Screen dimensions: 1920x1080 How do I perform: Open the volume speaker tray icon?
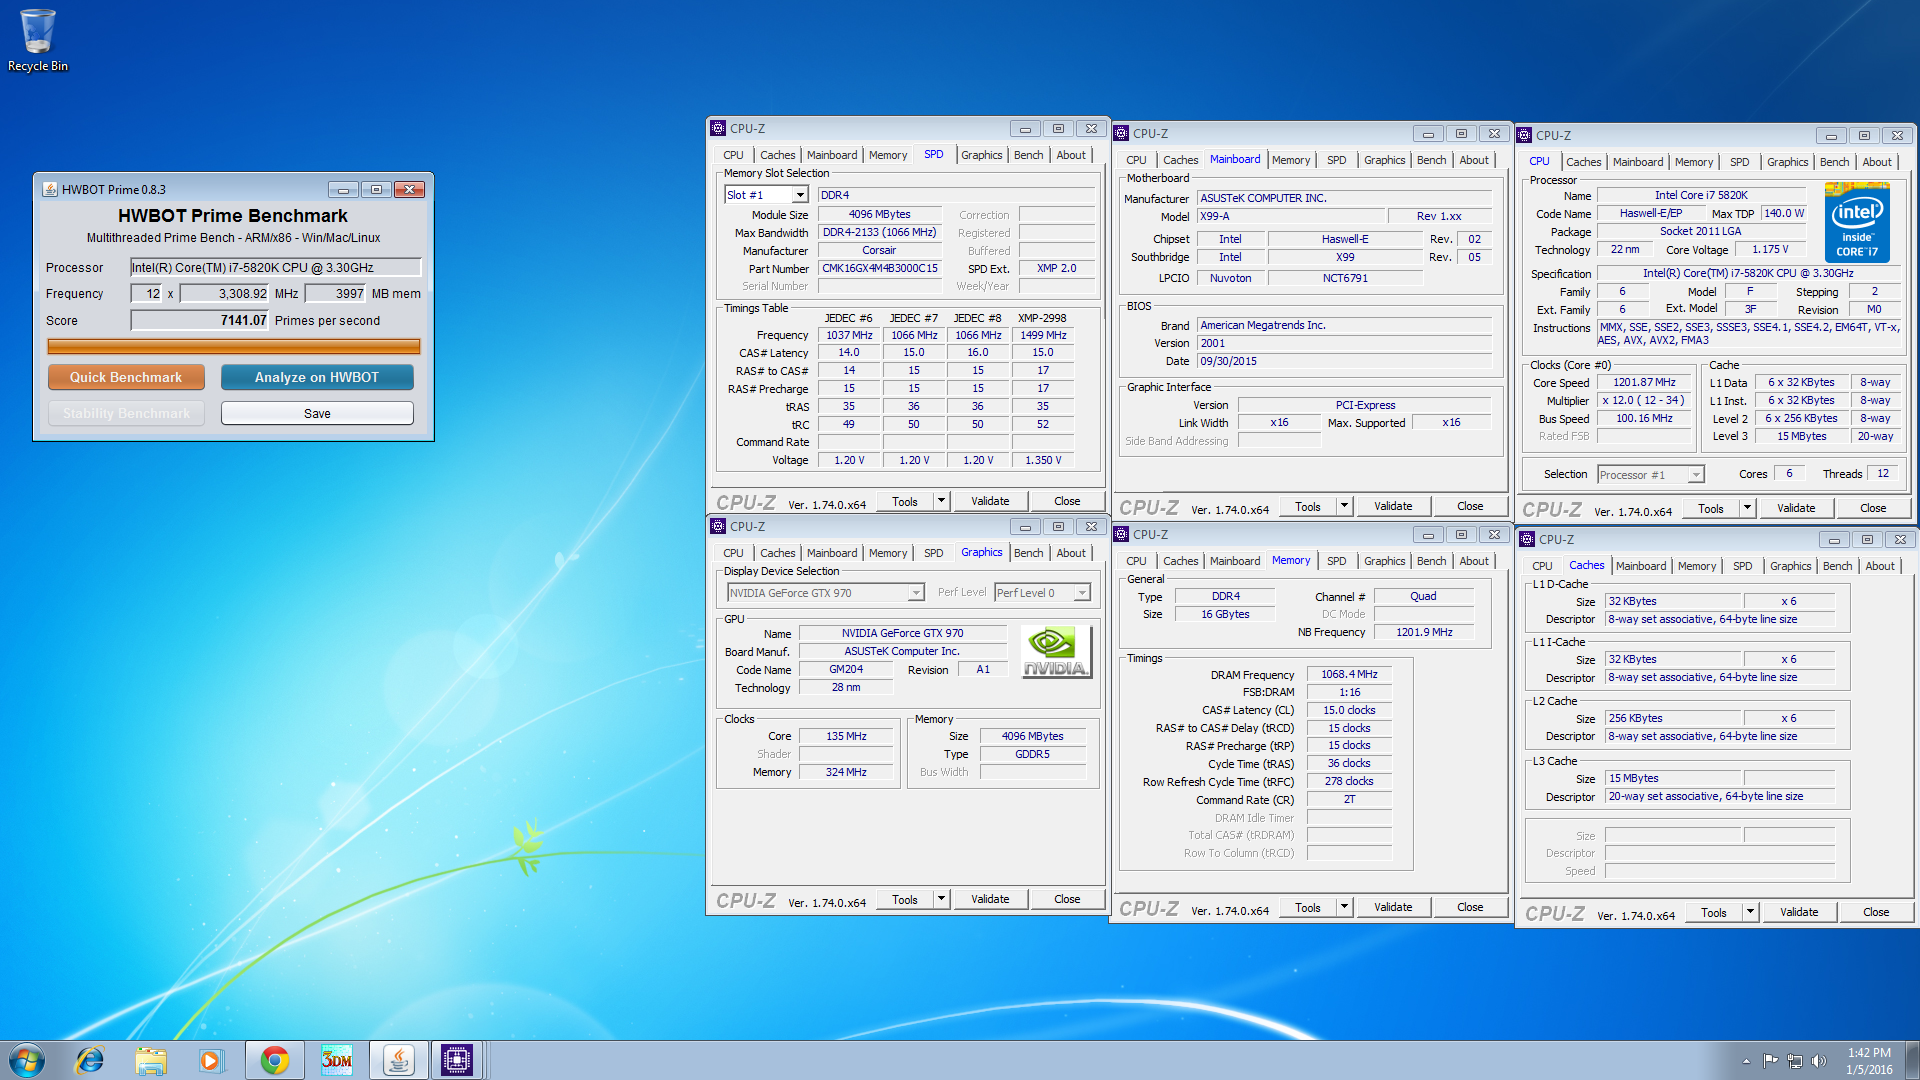[x=1819, y=1061]
